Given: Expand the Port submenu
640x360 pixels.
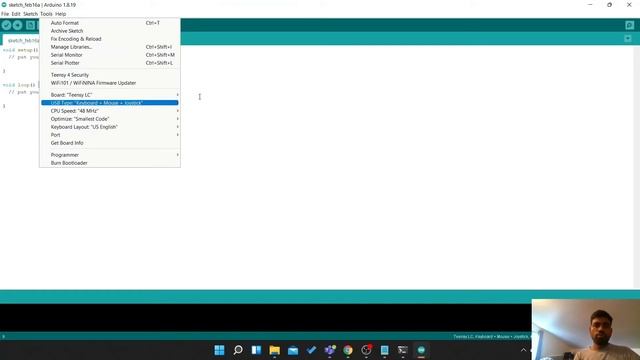Looking at the screenshot, I should click(110, 135).
